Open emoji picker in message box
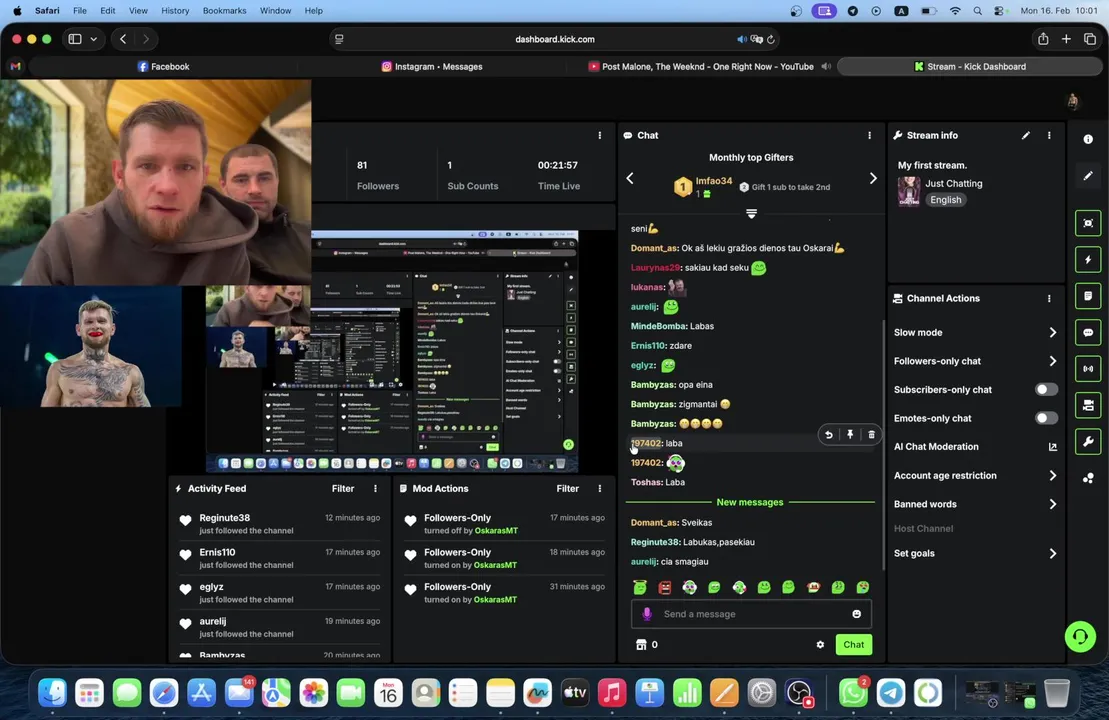Screen dimensions: 1109x720 [857, 614]
